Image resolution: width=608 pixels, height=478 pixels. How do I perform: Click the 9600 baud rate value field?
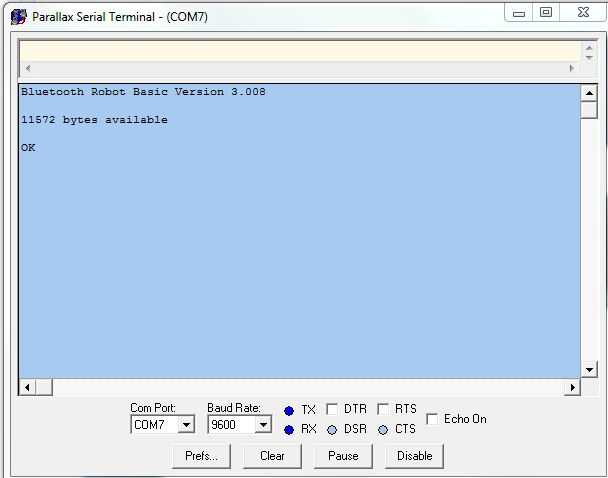tap(232, 425)
